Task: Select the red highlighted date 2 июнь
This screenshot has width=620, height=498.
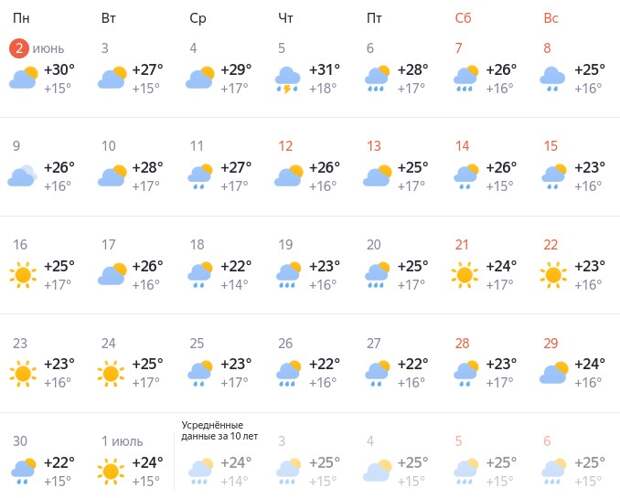Action: coord(37,49)
